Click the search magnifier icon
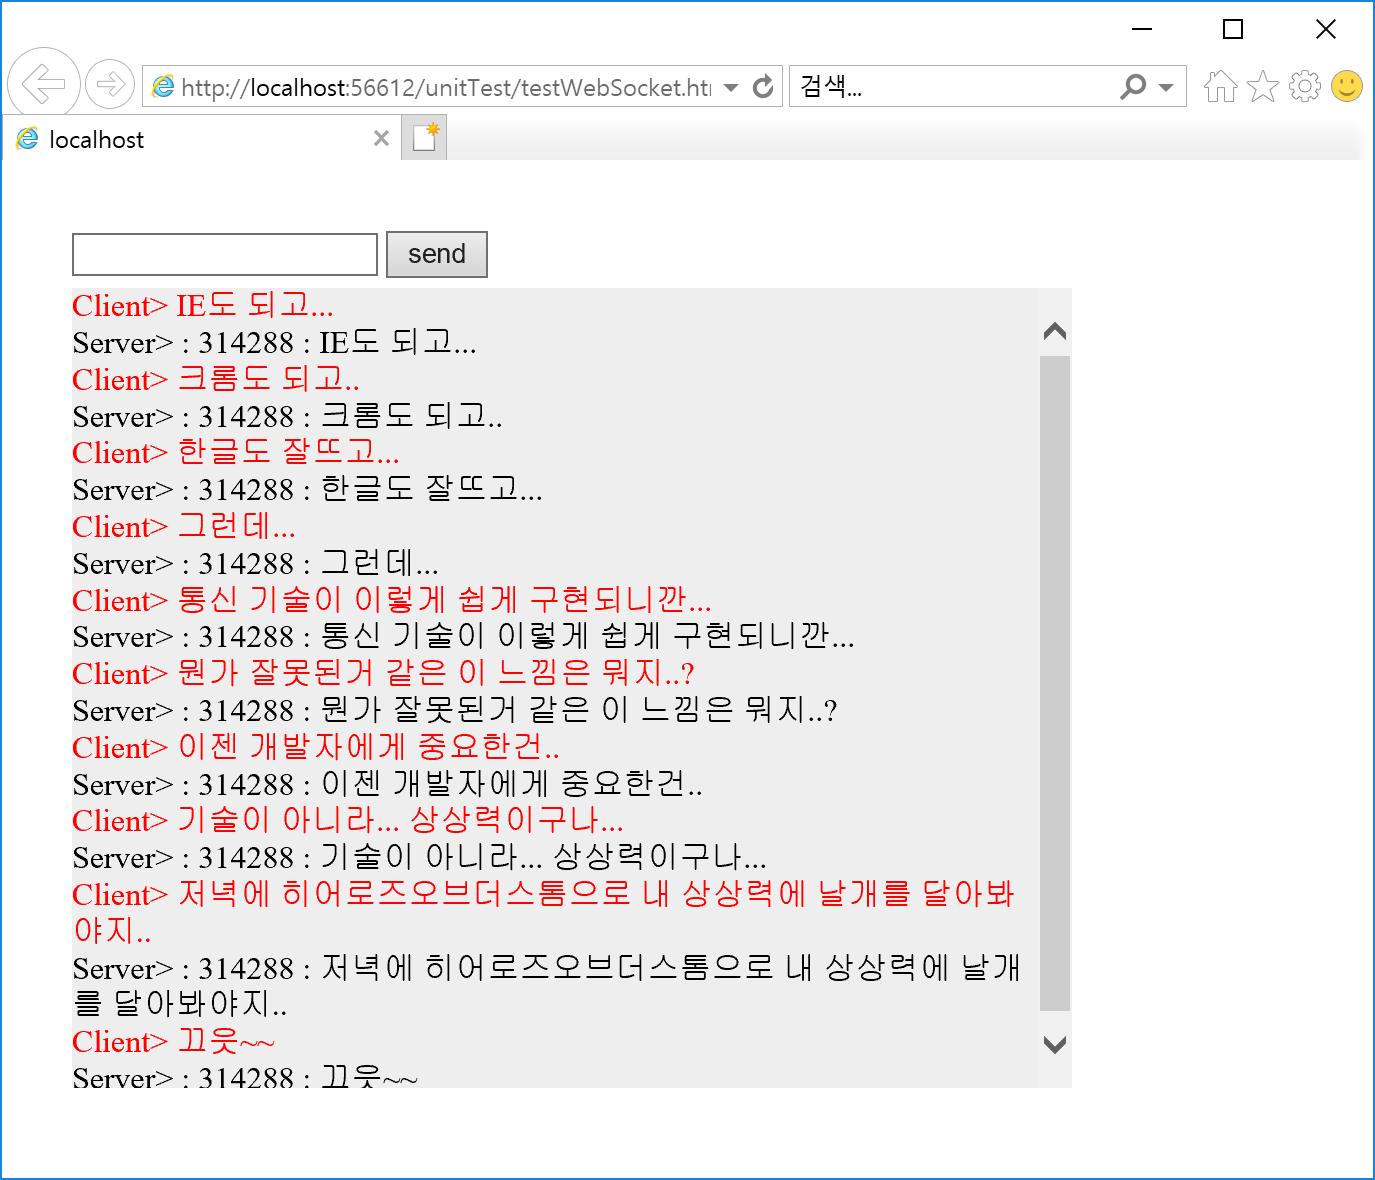1375x1180 pixels. pos(1133,87)
